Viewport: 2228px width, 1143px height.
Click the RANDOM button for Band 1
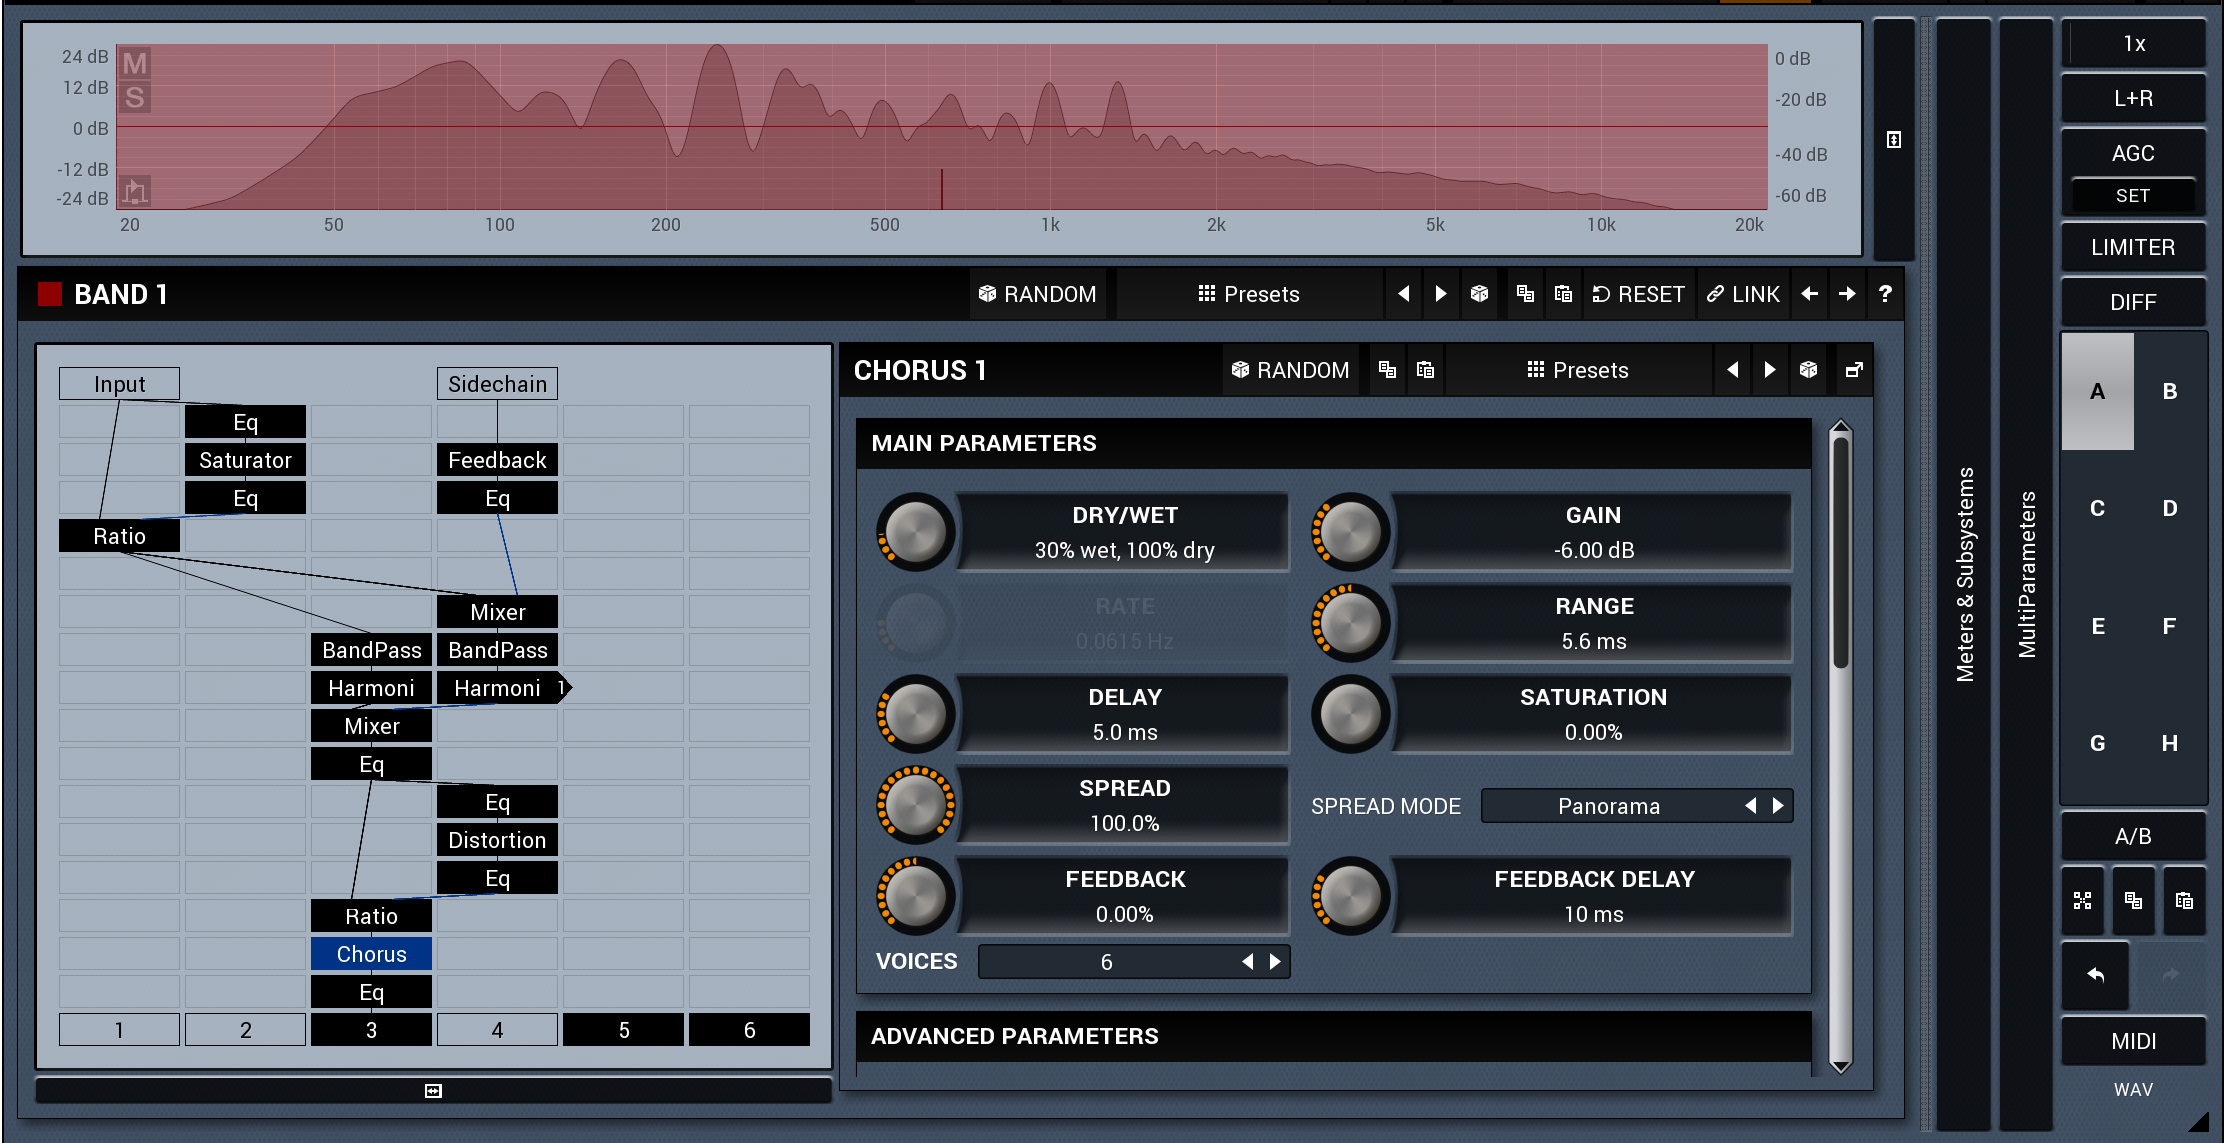point(1037,293)
